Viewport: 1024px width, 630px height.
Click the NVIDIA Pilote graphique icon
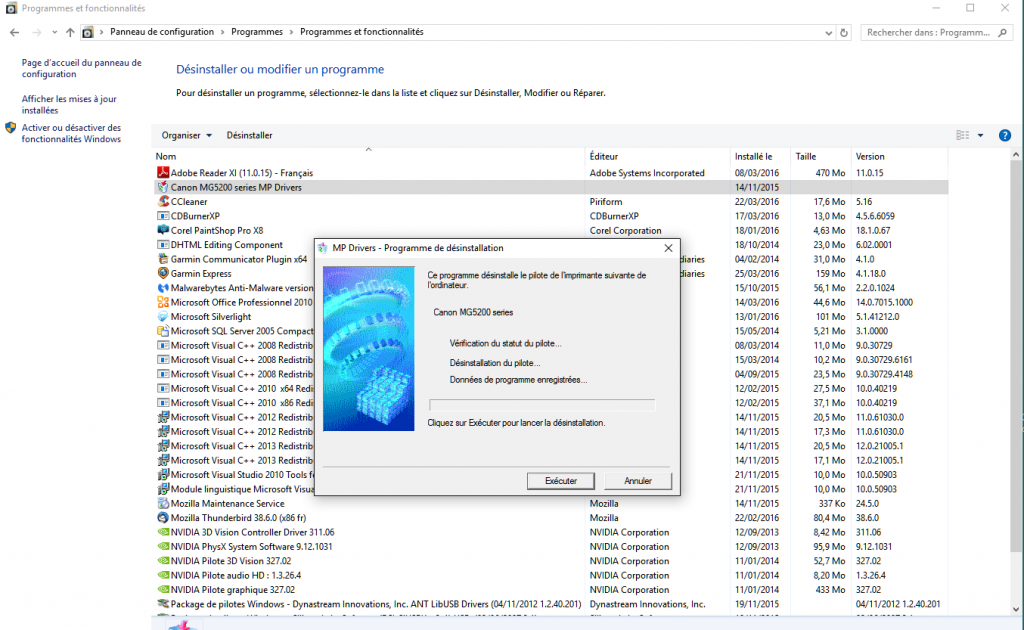pyautogui.click(x=163, y=590)
